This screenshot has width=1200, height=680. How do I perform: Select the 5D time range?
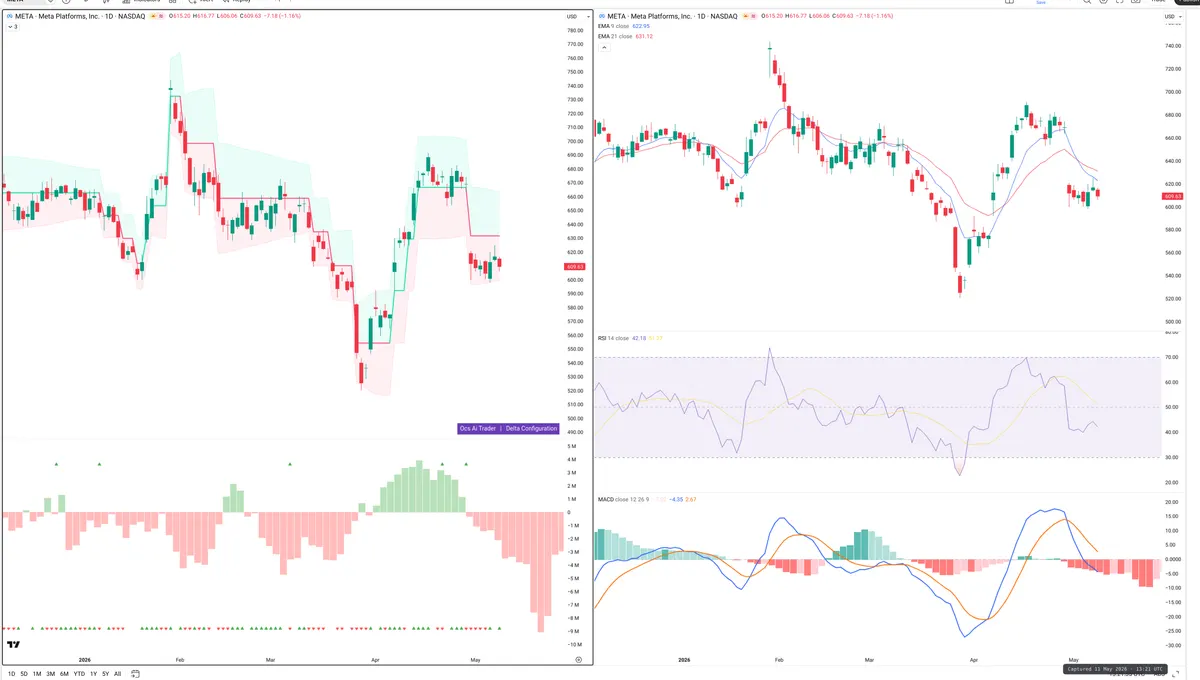point(24,674)
